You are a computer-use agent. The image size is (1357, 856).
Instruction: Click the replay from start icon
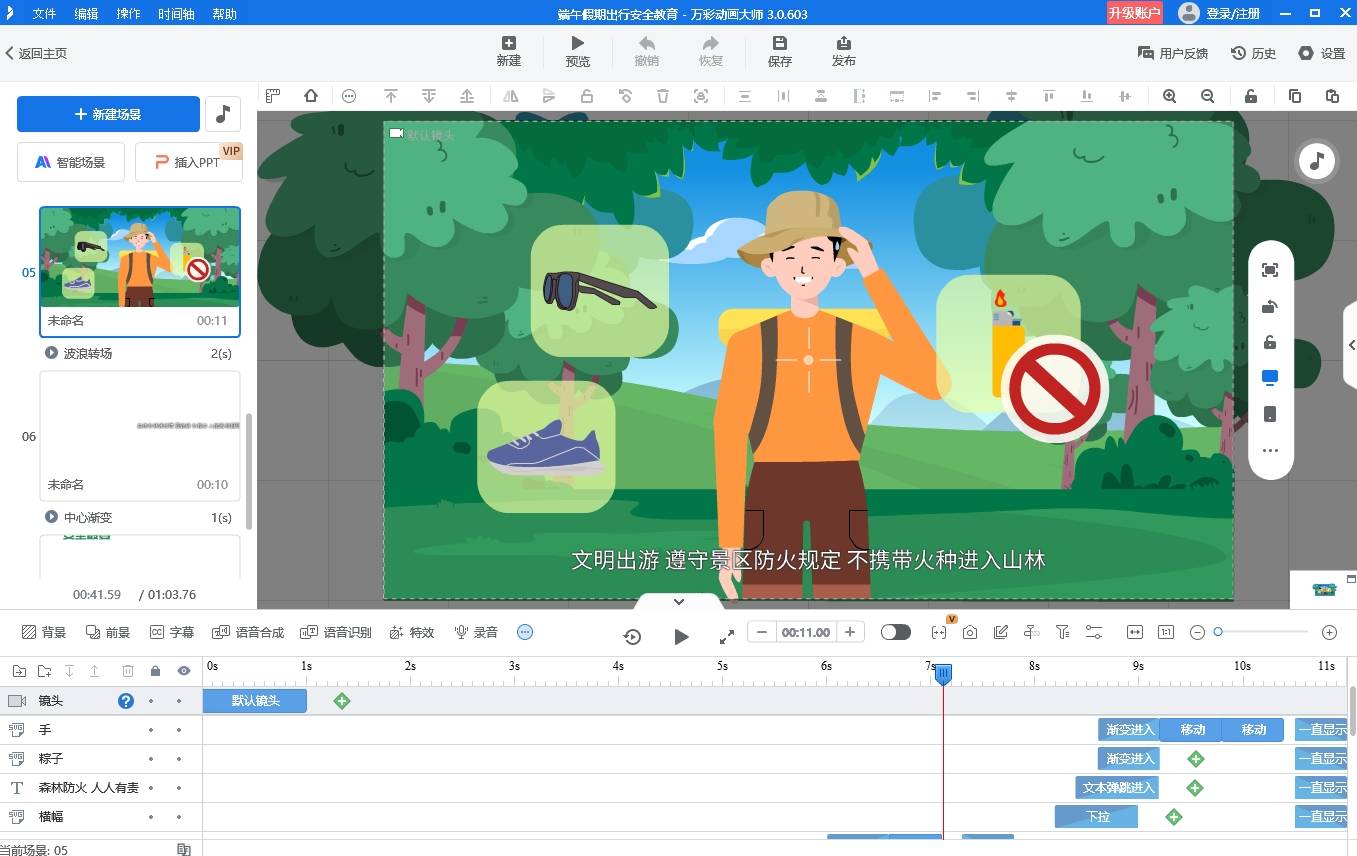pyautogui.click(x=632, y=636)
